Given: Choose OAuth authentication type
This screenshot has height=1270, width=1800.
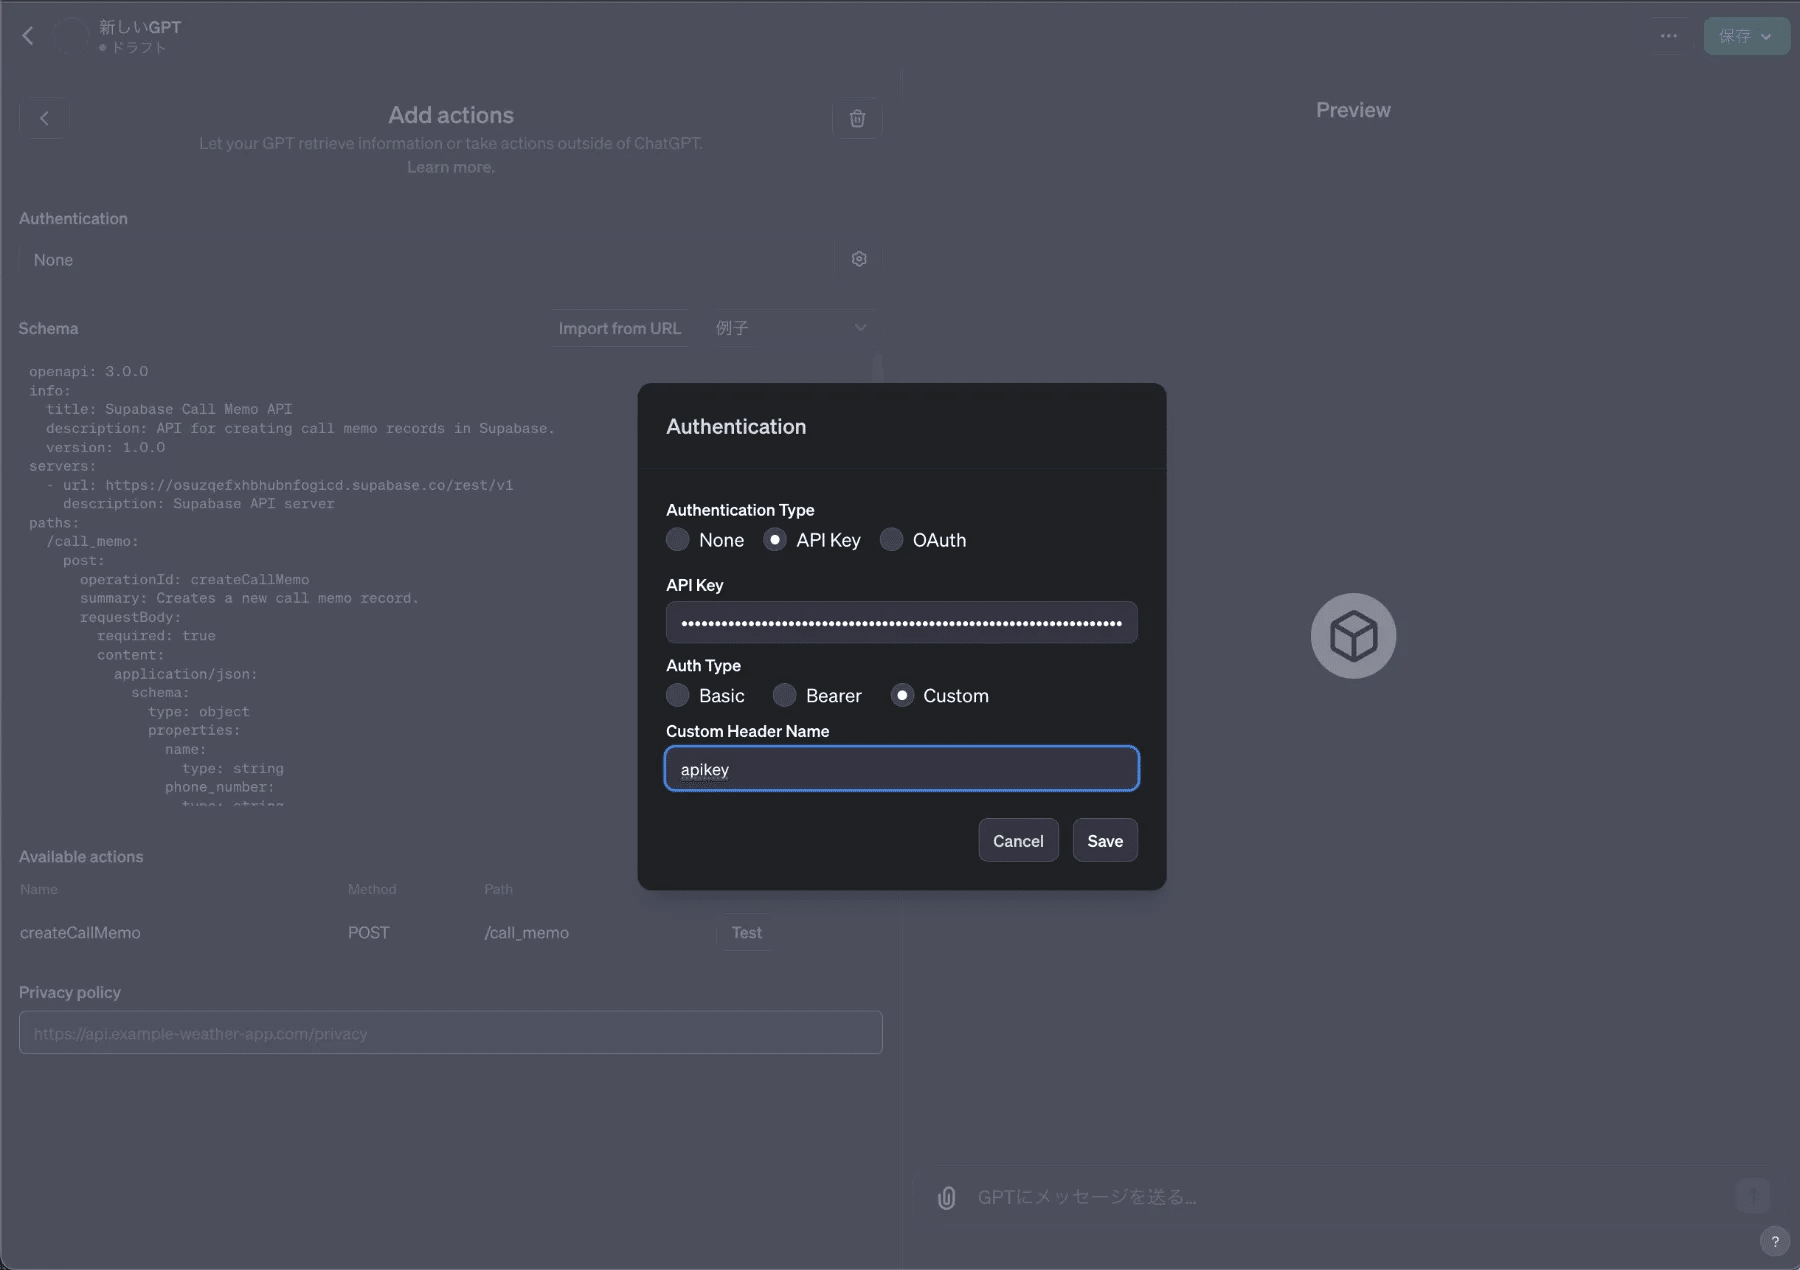Looking at the screenshot, I should (891, 540).
